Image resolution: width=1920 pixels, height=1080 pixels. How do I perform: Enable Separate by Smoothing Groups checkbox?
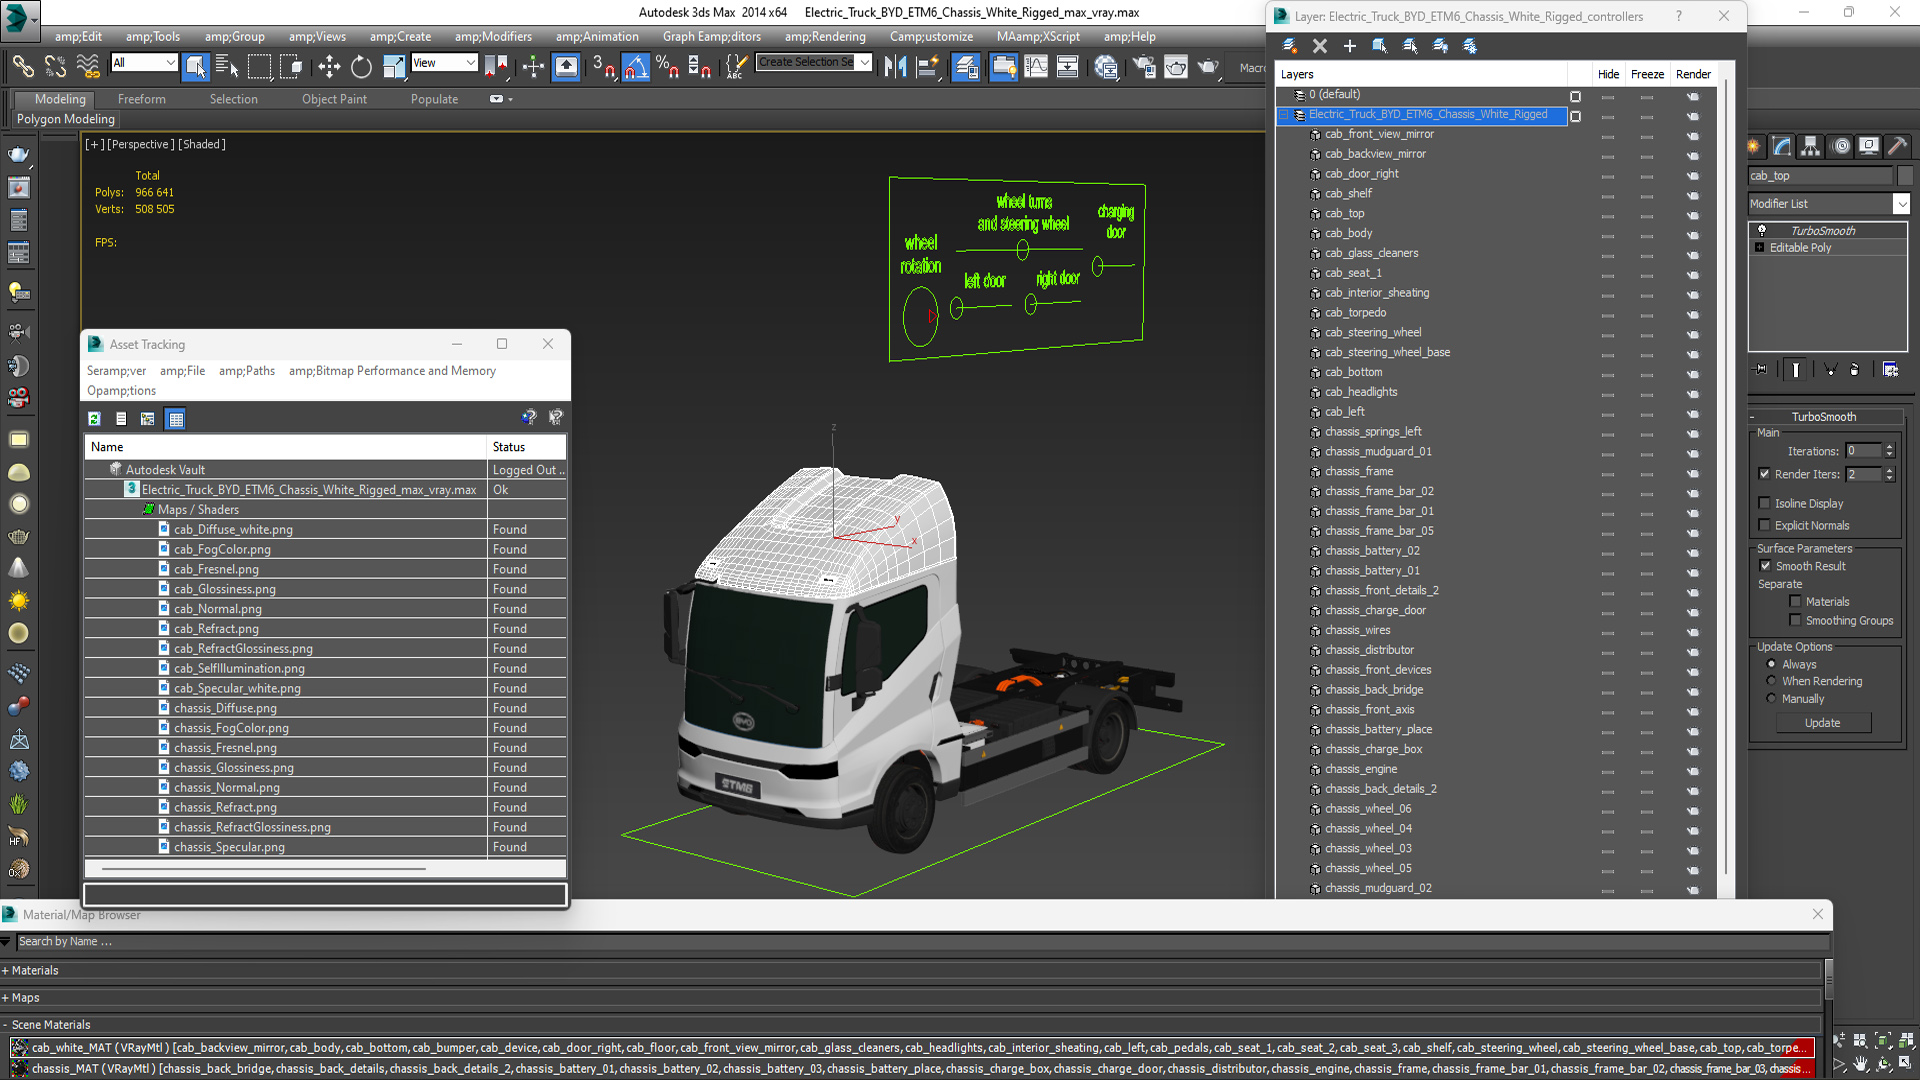[1795, 620]
